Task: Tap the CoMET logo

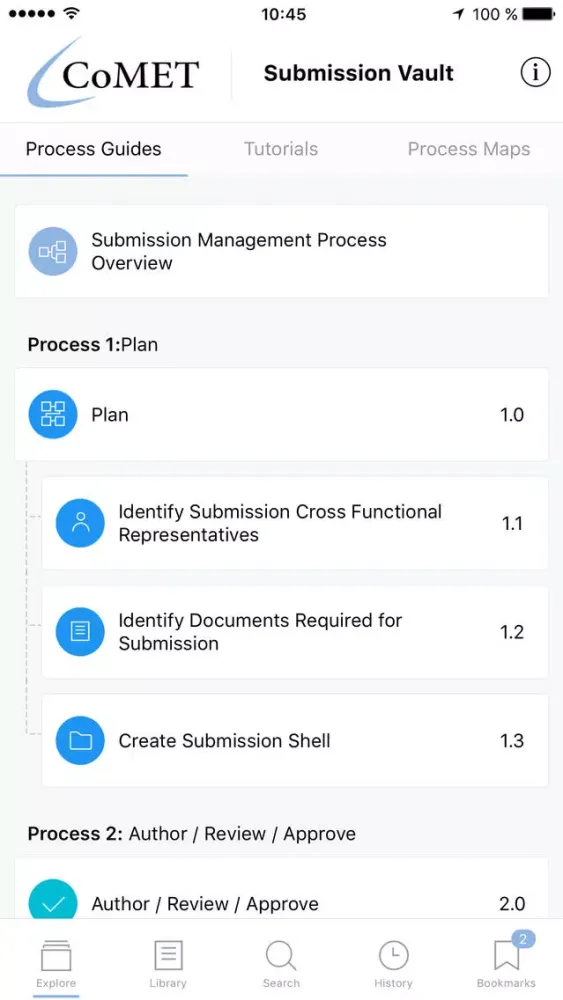Action: pos(113,72)
